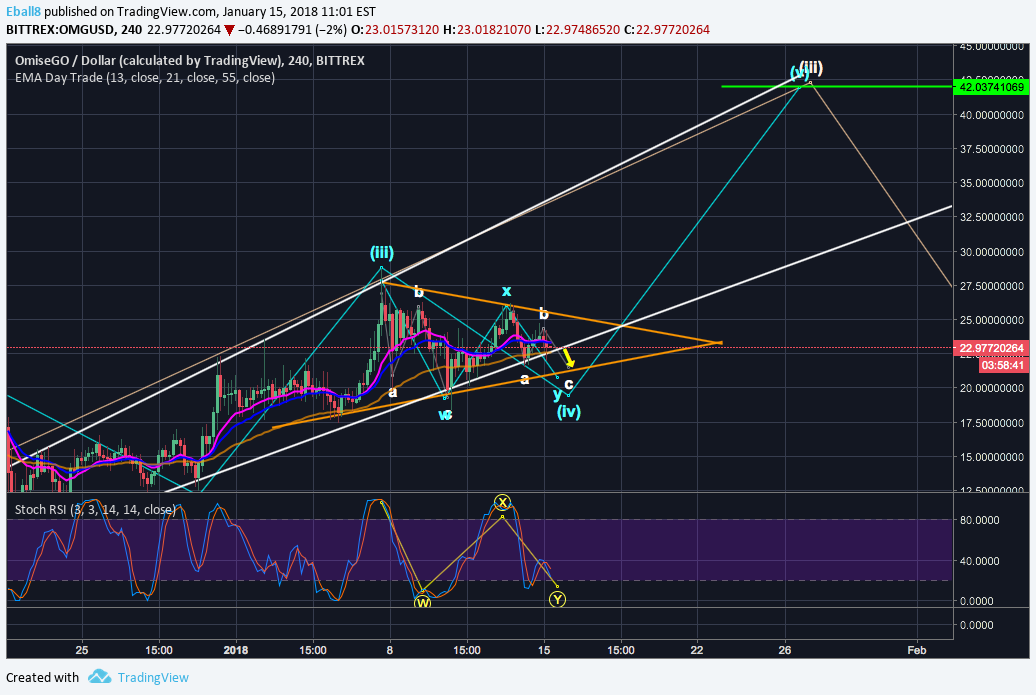Click the green horizontal target line
This screenshot has height=695, width=1036.
[x=836, y=87]
